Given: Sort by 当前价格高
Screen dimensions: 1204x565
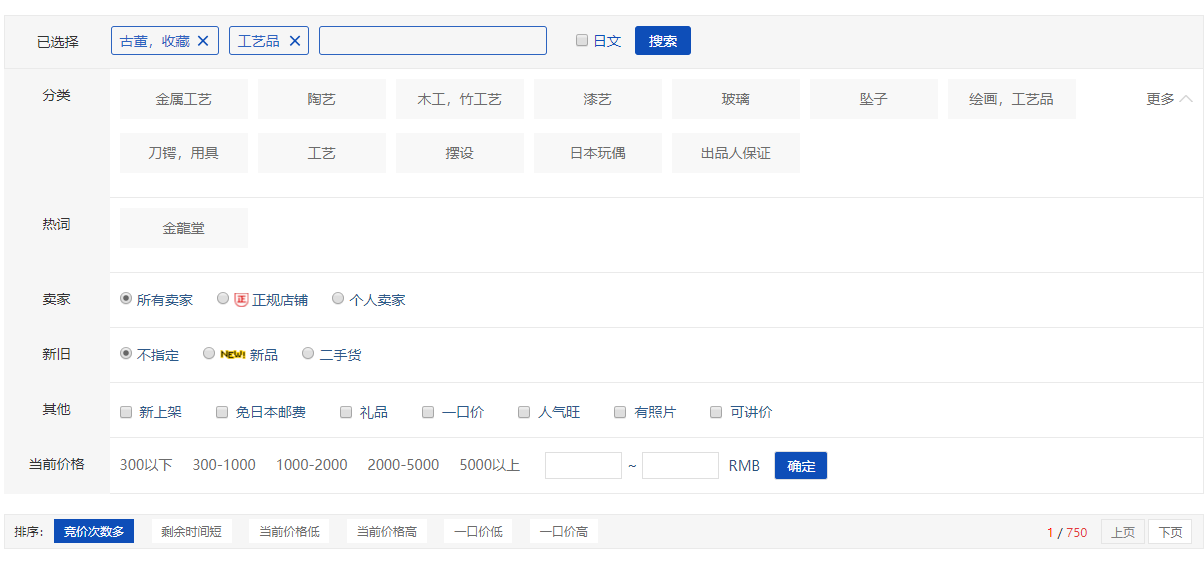Looking at the screenshot, I should [387, 532].
